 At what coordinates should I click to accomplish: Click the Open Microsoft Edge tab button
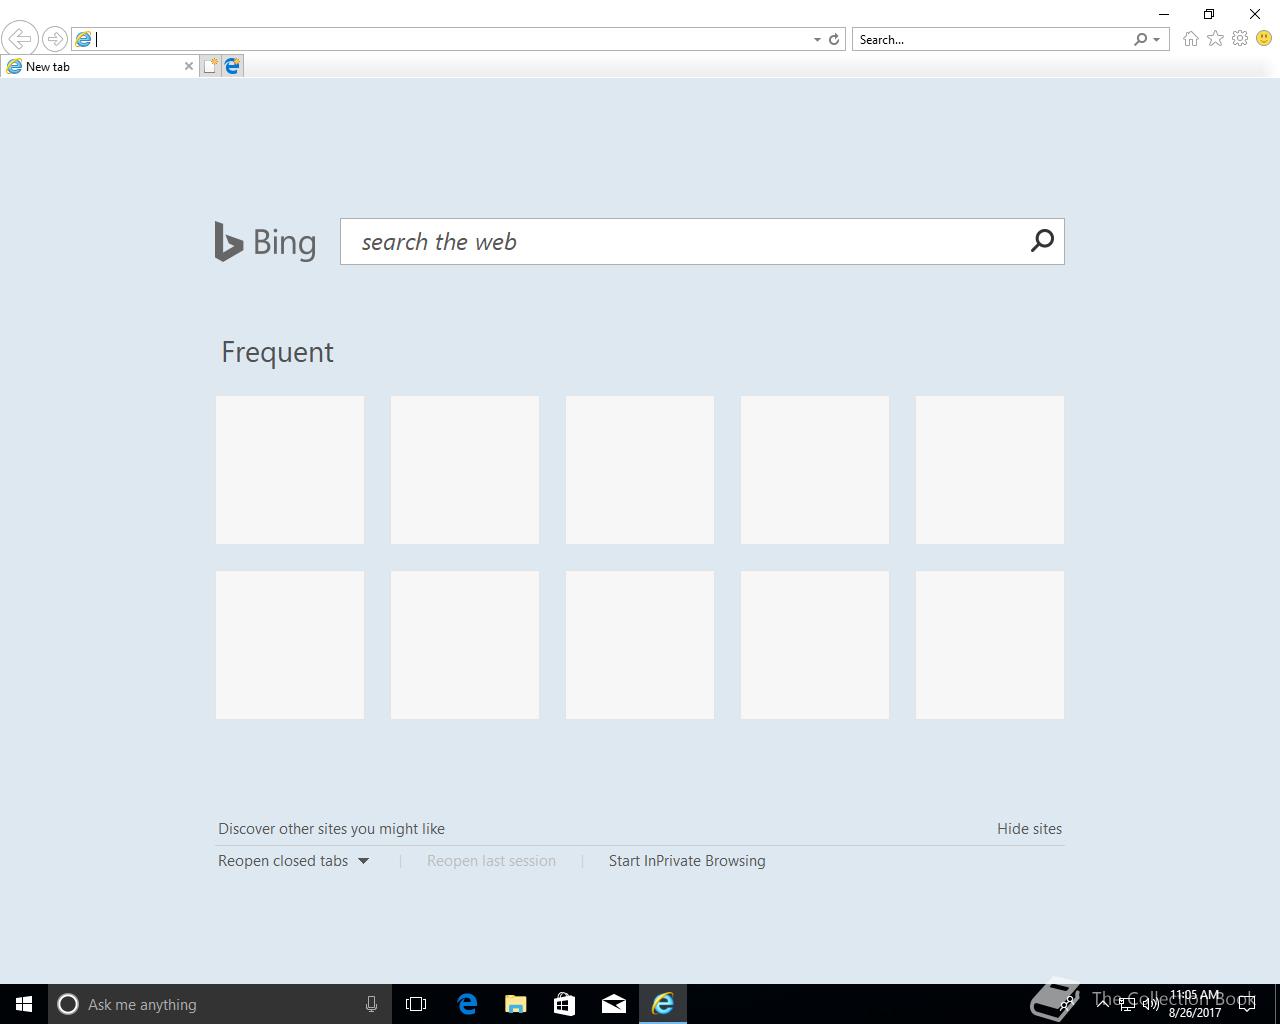tap(232, 66)
